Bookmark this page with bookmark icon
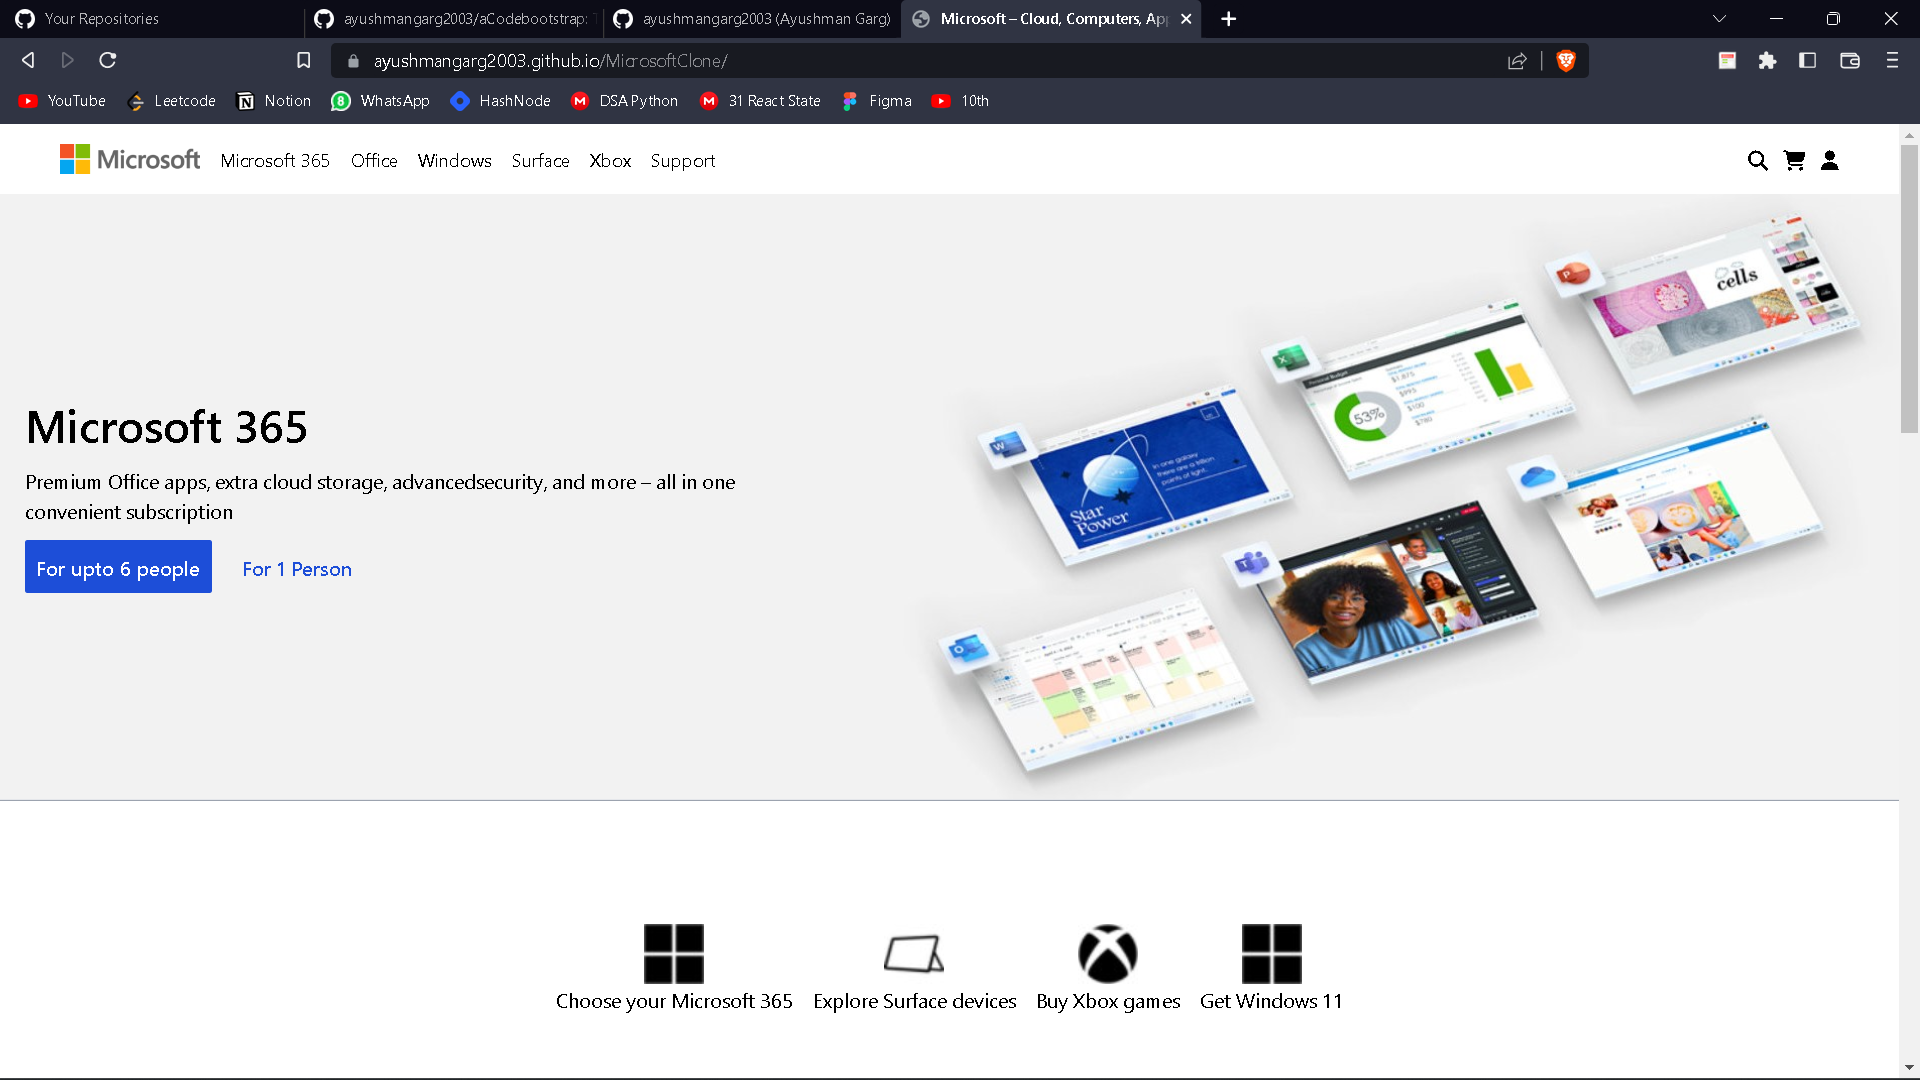Screen dimensions: 1920x1080 [x=304, y=61]
